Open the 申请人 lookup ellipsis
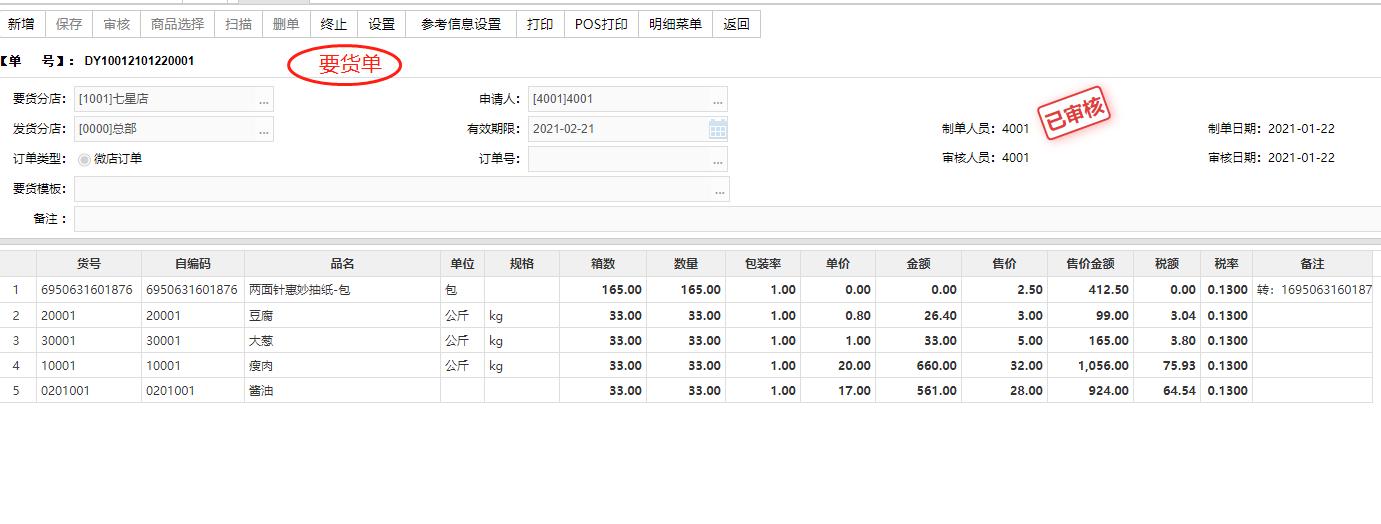Viewport: 1381px width, 524px height. tap(718, 100)
